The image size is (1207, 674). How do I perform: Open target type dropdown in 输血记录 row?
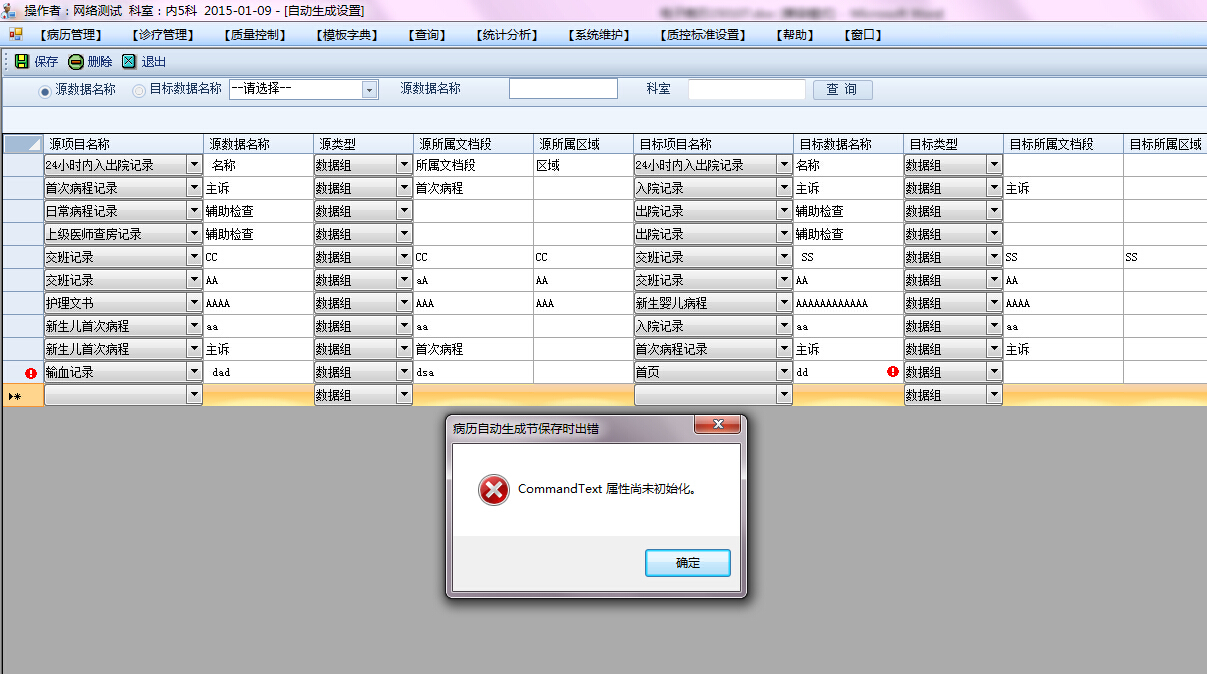994,372
